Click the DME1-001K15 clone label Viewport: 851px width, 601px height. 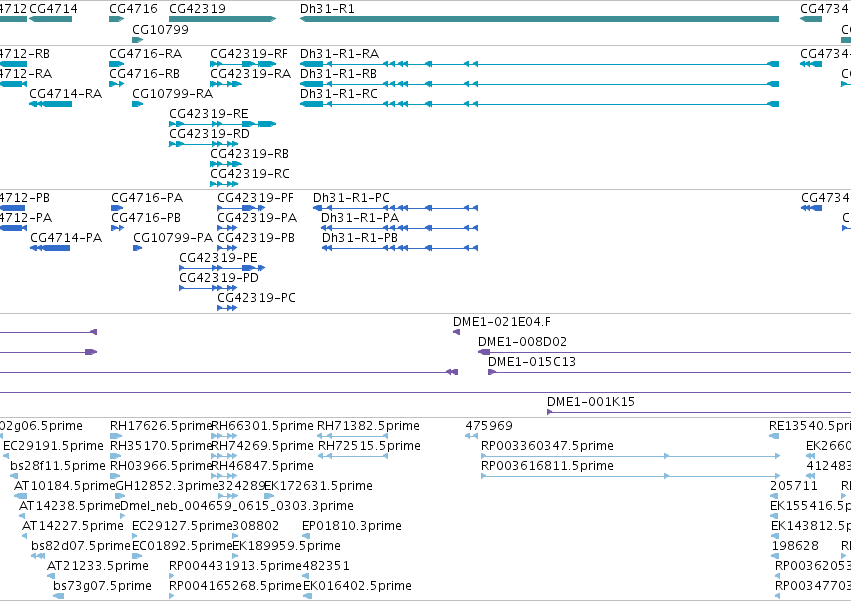(591, 402)
